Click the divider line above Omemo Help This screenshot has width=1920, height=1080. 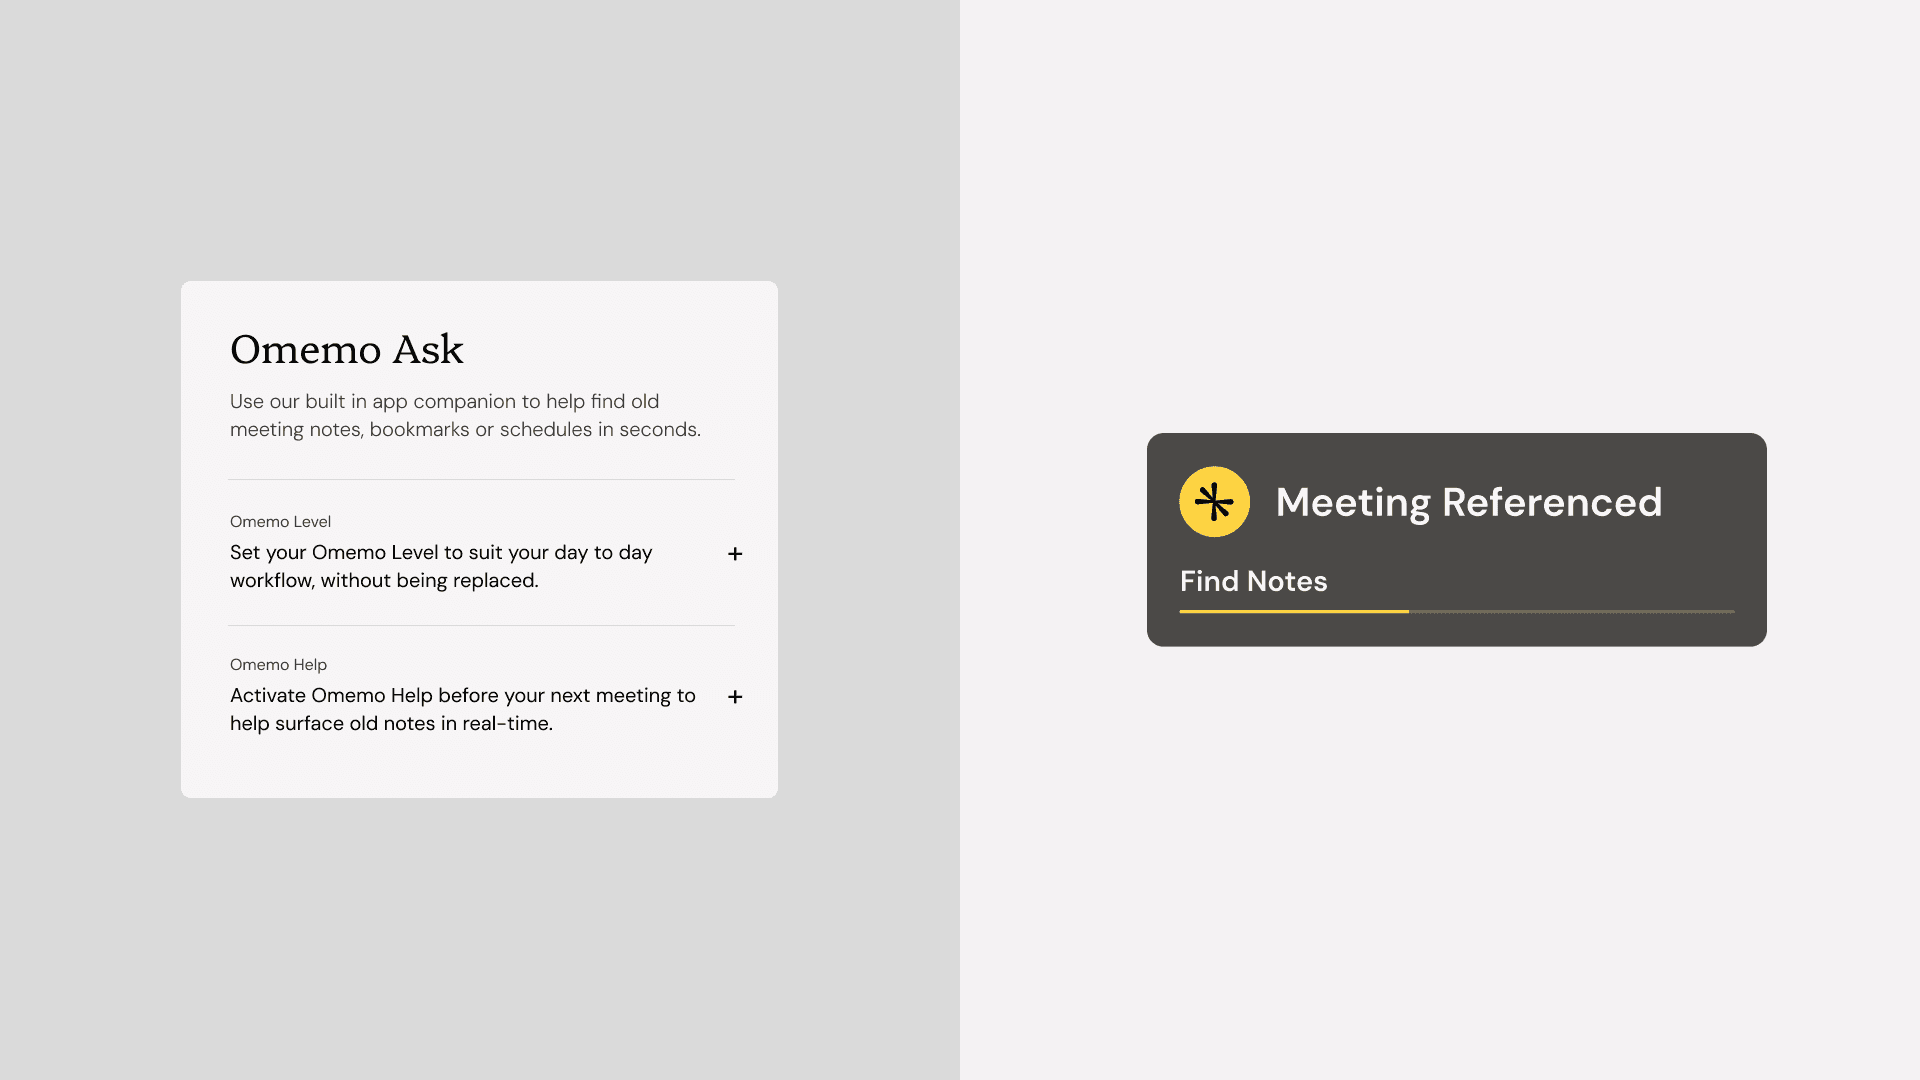tap(480, 626)
